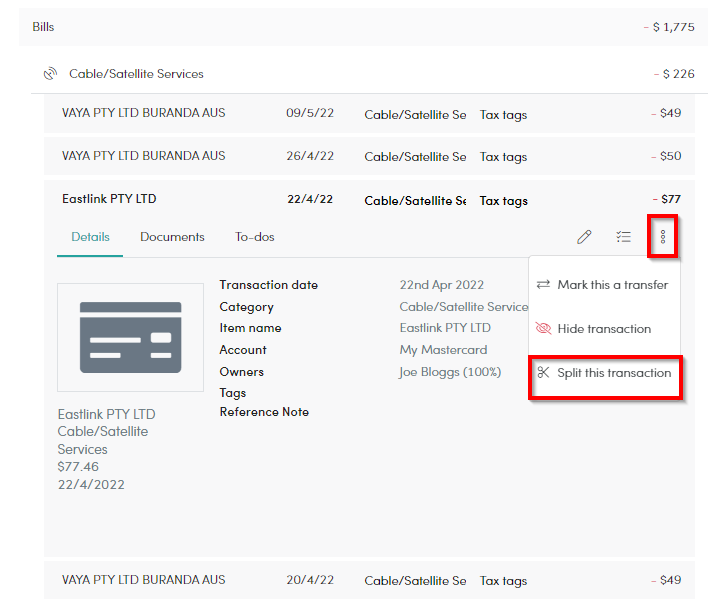Expand VAYA transaction dated 09/5/22

pyautogui.click(x=369, y=113)
